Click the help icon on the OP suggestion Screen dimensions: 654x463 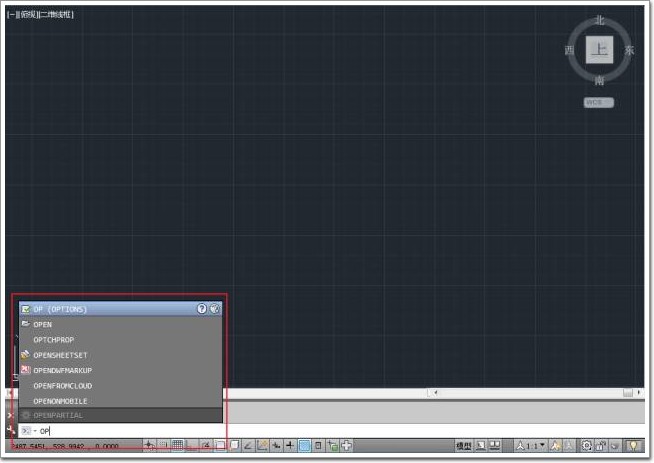[201, 309]
